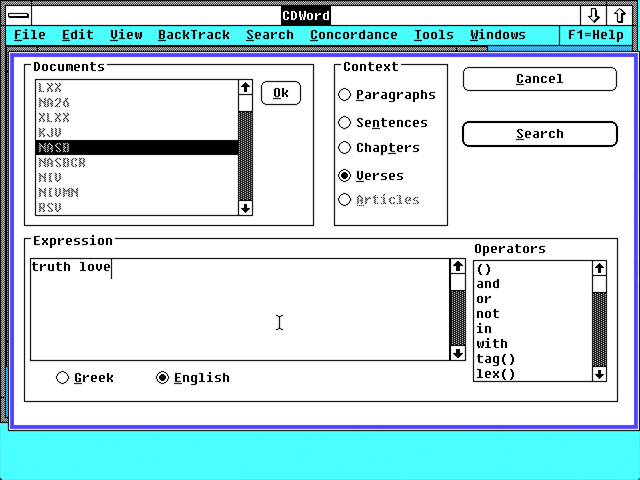Click the Operators list scroll down arrow

click(599, 374)
